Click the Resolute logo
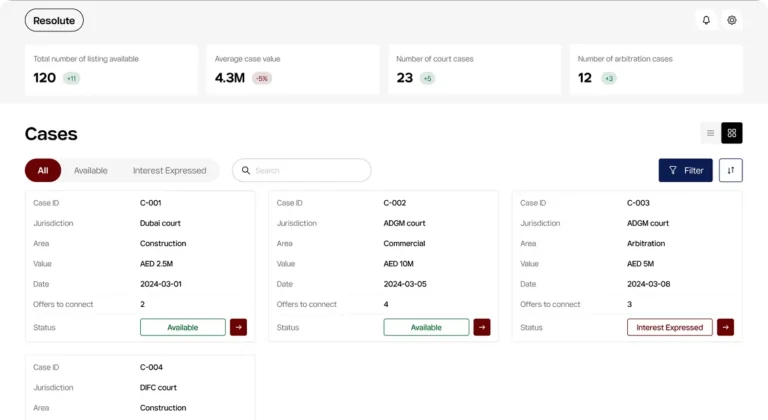 54,20
